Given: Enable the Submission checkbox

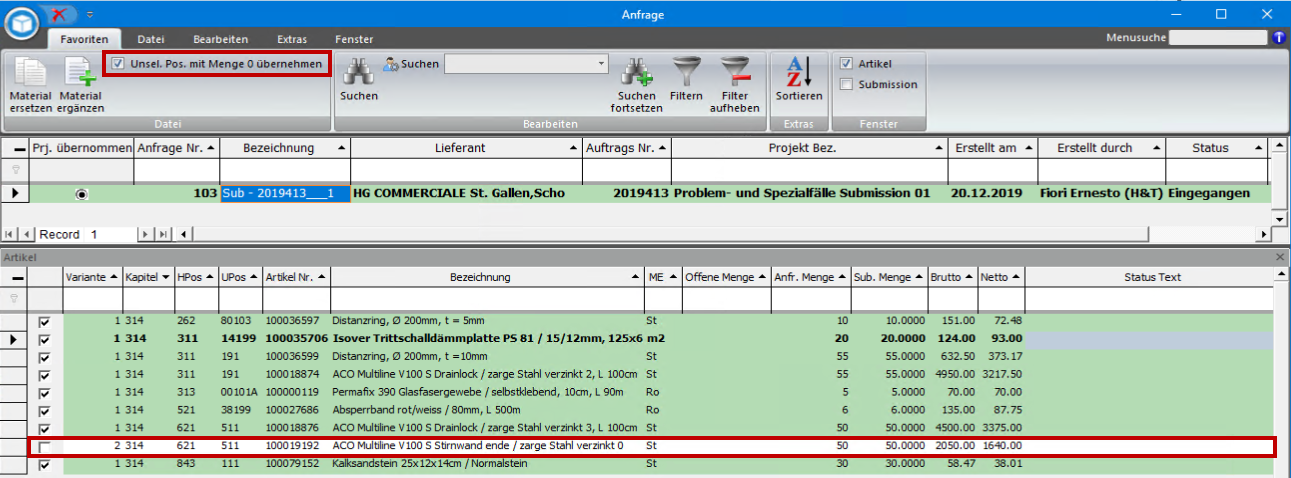Looking at the screenshot, I should (846, 85).
